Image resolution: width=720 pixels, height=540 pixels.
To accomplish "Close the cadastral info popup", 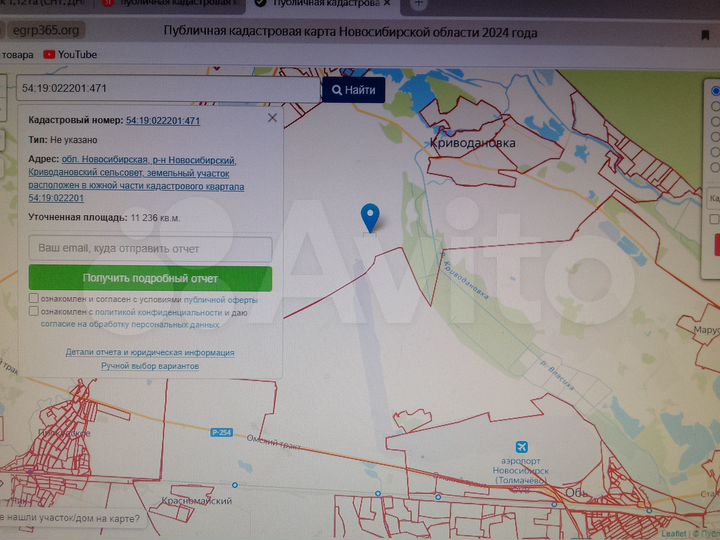I will tap(272, 118).
